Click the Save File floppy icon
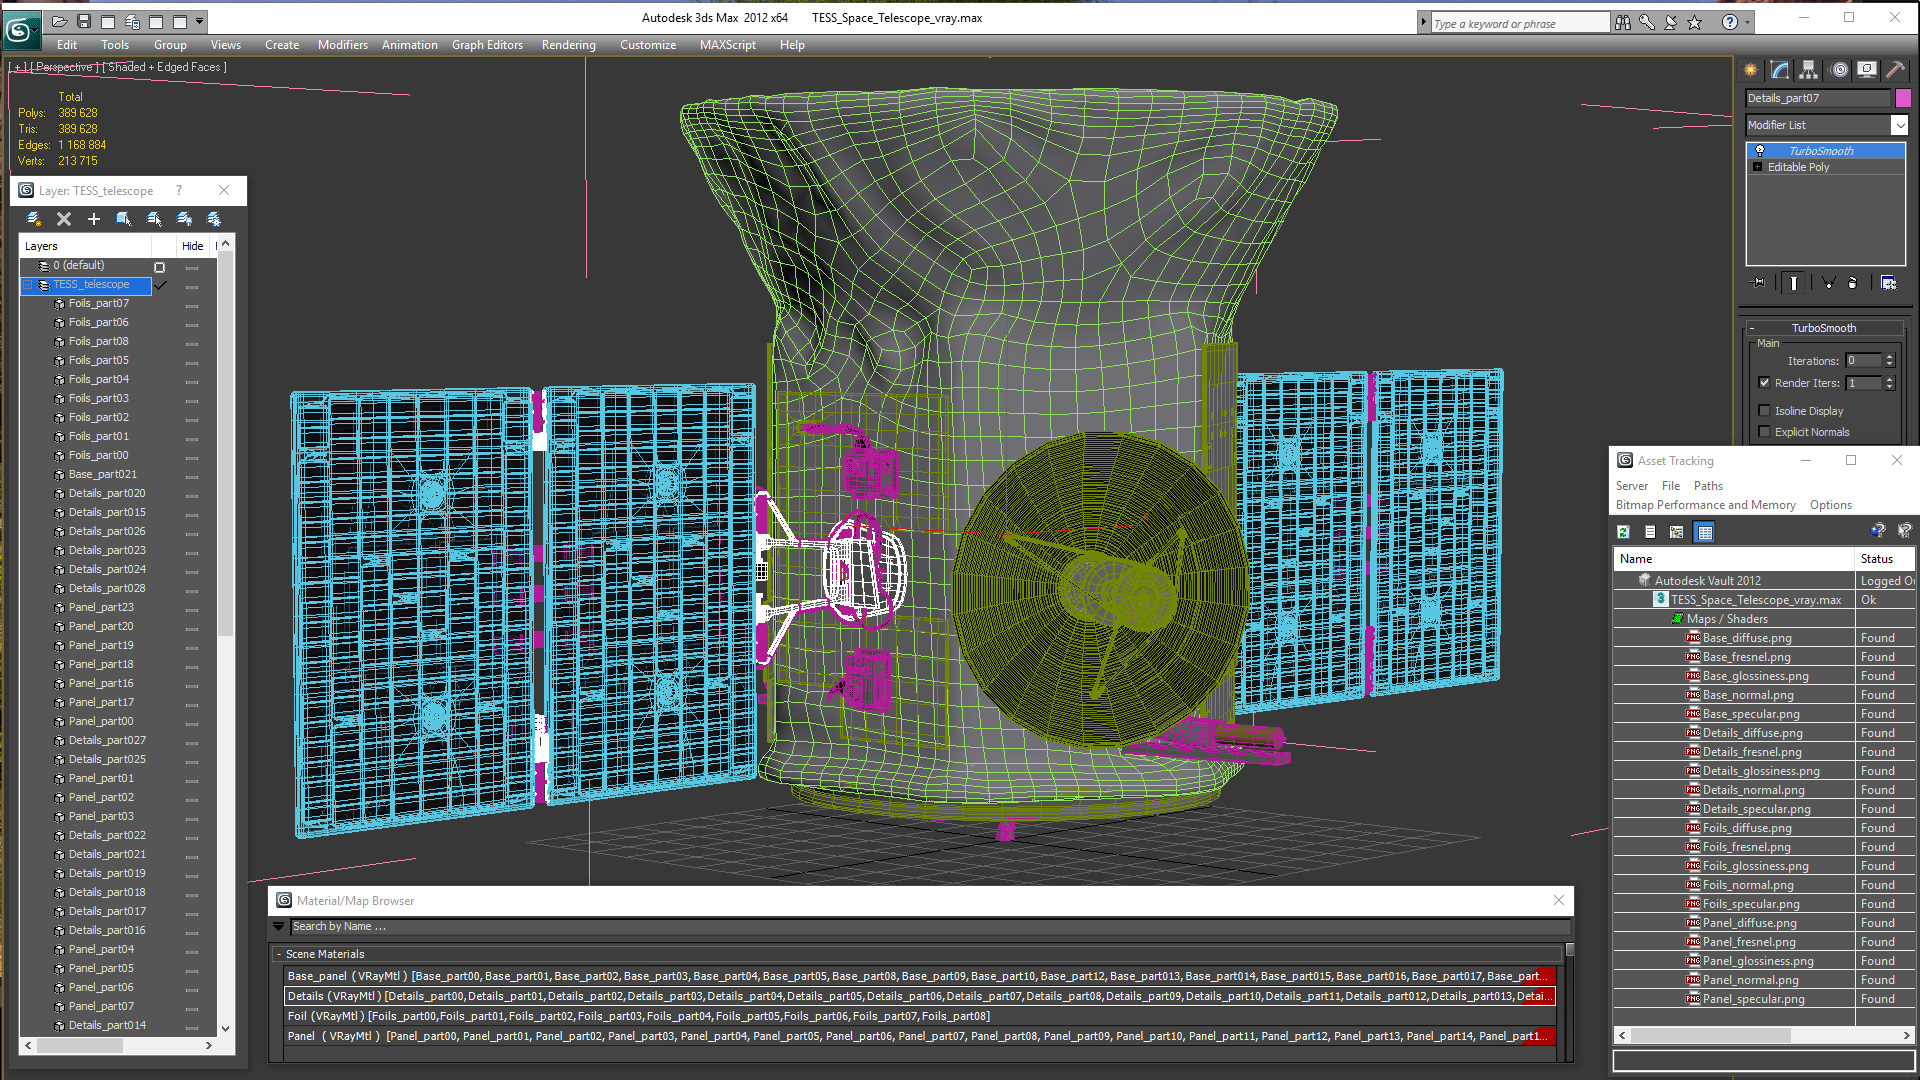 [x=84, y=21]
